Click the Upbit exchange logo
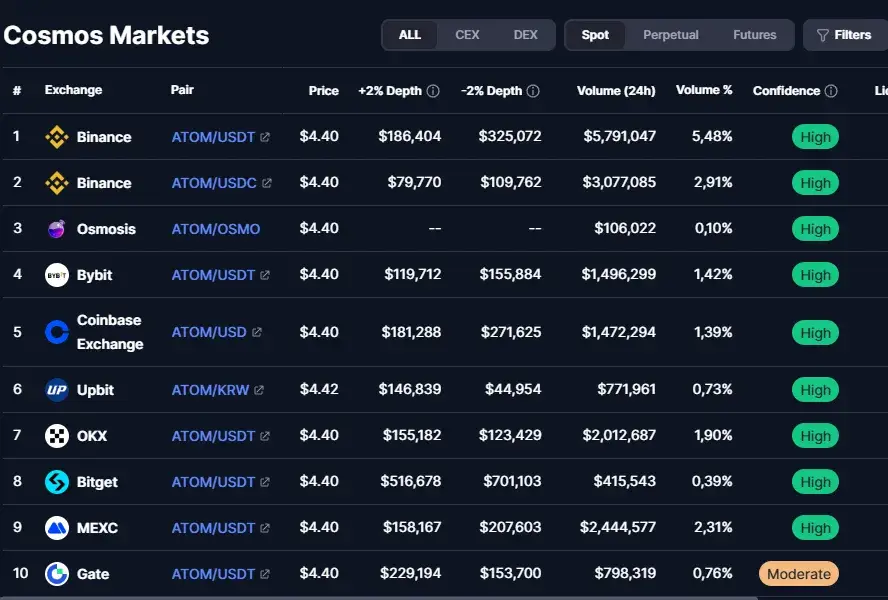Image resolution: width=888 pixels, height=600 pixels. click(57, 390)
